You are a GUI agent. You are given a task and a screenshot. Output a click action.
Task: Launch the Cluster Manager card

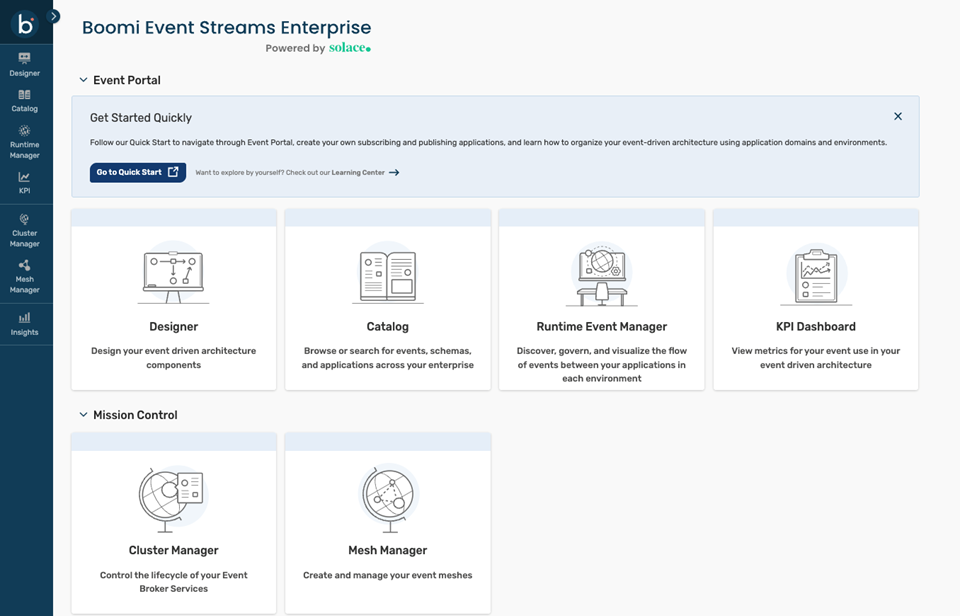tap(174, 522)
